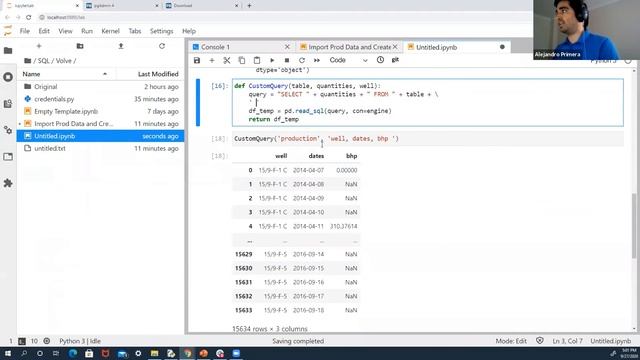Open the Original folder
This screenshot has width=640, height=360.
click(x=100, y=87)
